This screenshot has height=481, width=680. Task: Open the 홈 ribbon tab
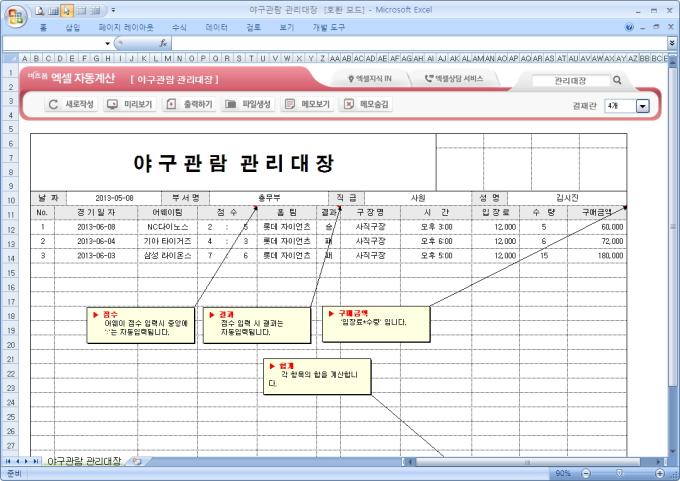[43, 27]
